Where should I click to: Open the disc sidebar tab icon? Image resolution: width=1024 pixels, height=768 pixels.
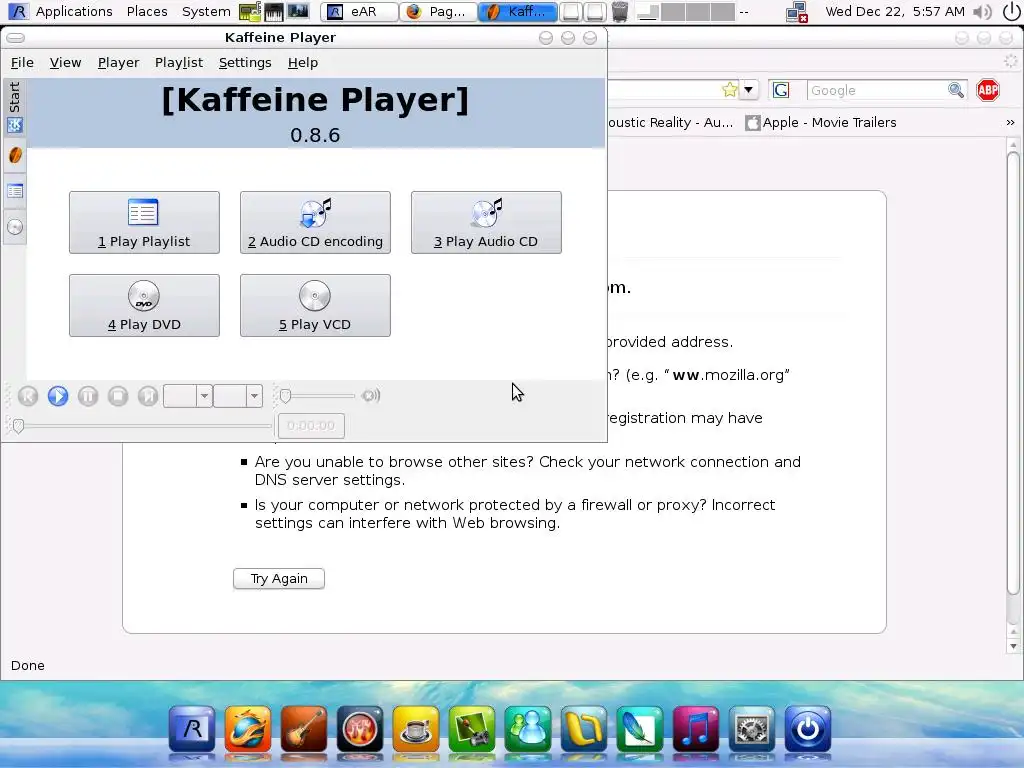[x=15, y=227]
